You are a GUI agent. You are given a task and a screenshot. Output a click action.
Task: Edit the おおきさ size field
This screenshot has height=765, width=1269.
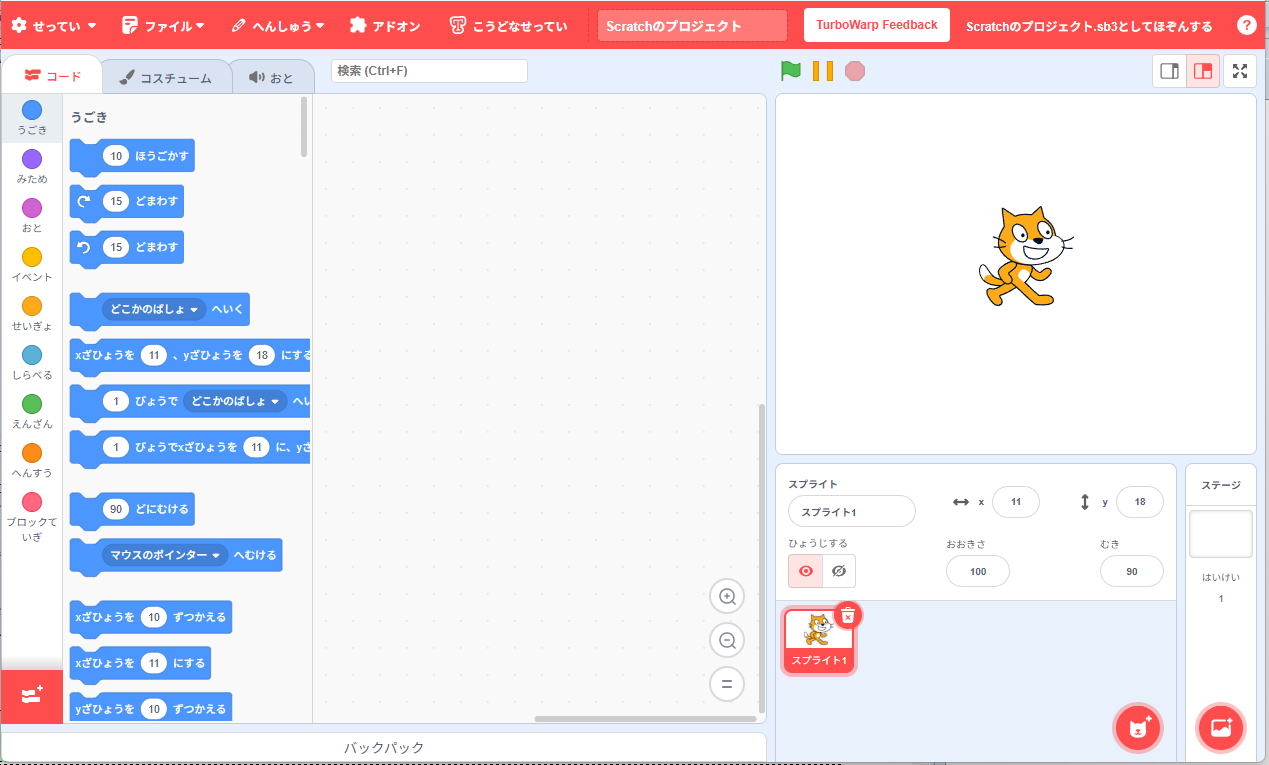pos(977,571)
